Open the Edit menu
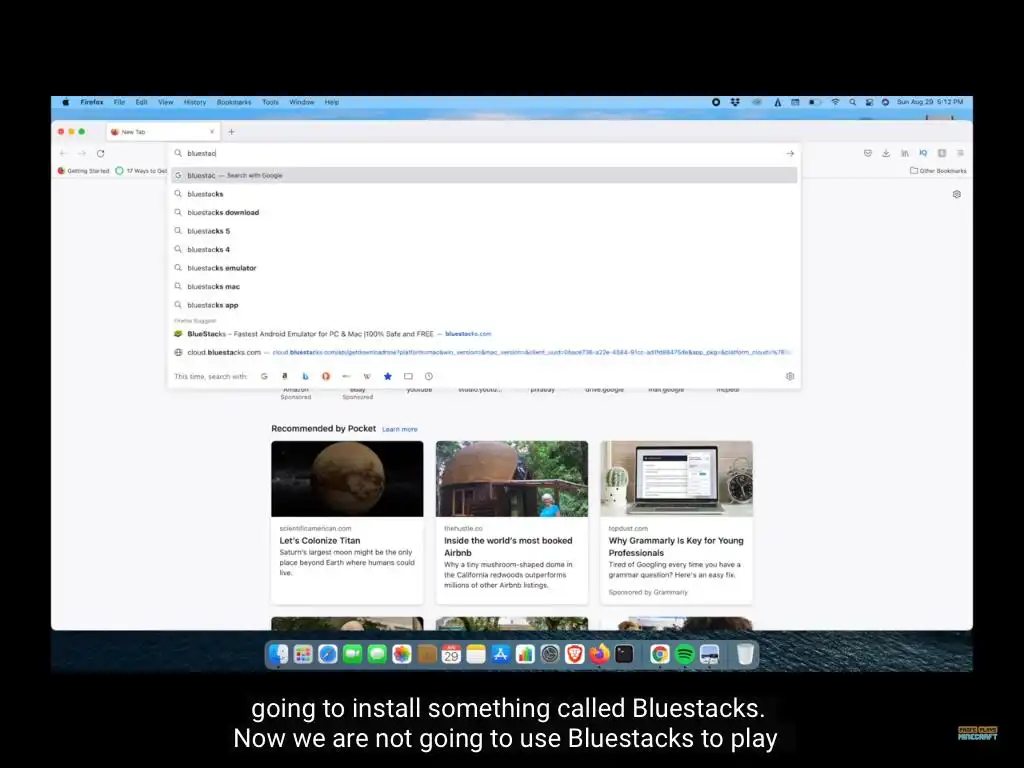Screen dimensions: 1024x768 pos(142,103)
